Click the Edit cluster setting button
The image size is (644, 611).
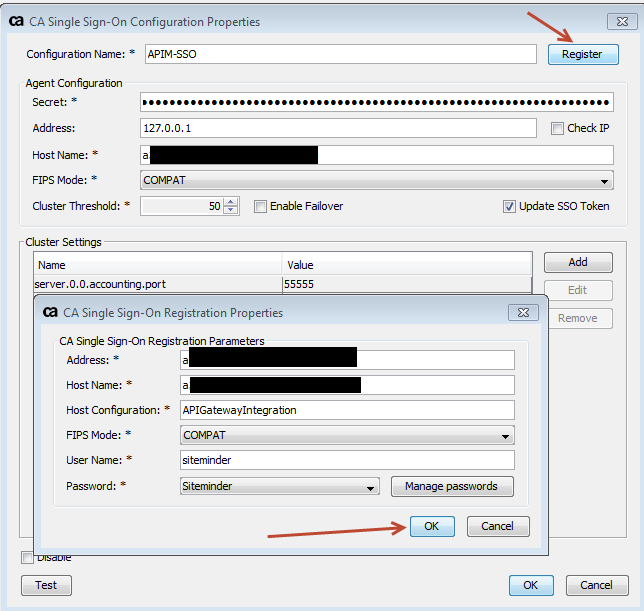[578, 290]
